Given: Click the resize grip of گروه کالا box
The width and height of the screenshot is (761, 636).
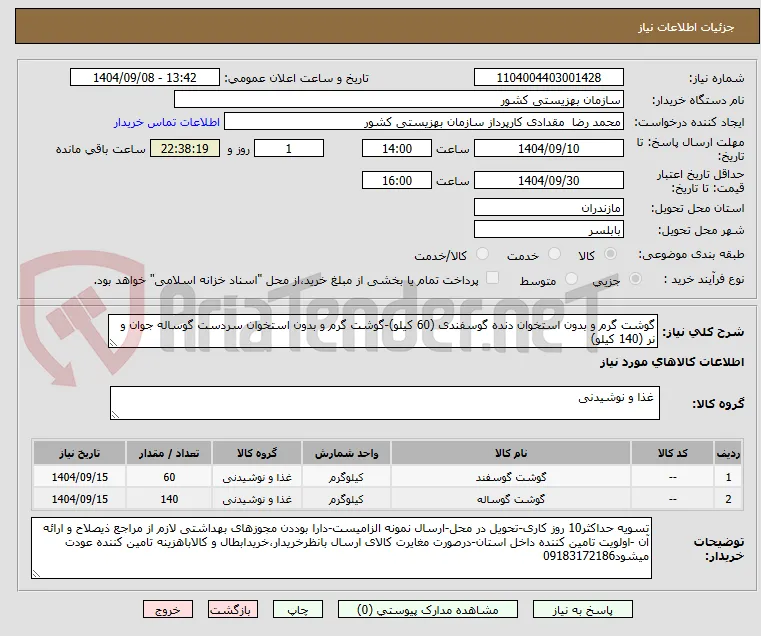Looking at the screenshot, I should click(x=115, y=415).
